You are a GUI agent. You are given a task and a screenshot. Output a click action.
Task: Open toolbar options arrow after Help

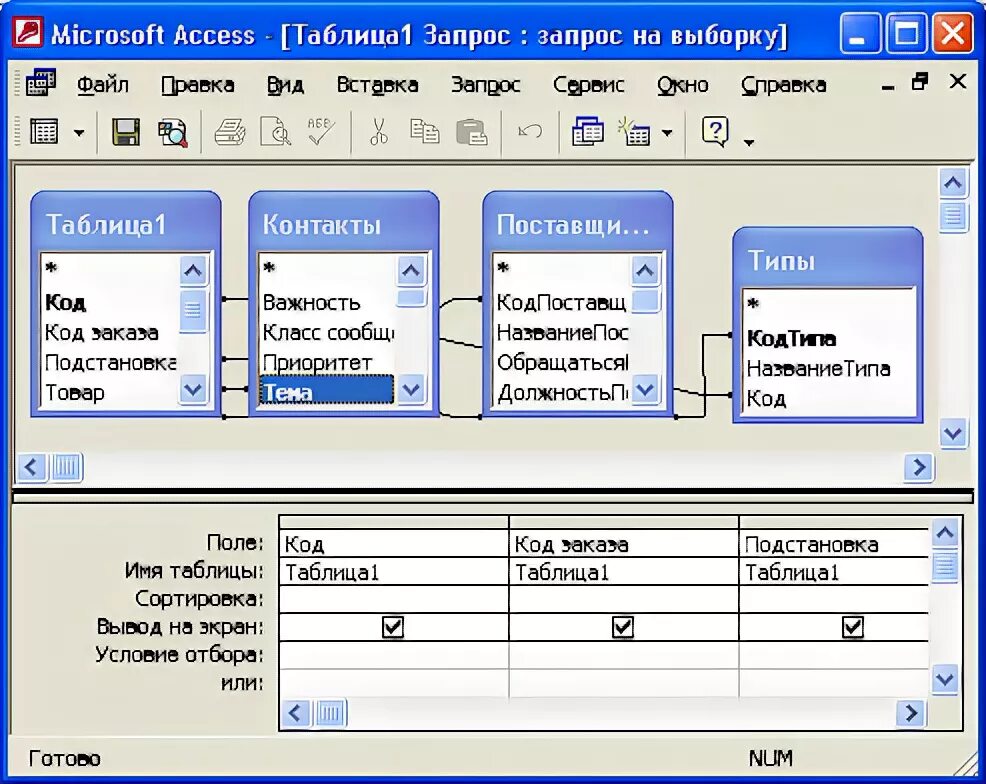coord(748,143)
